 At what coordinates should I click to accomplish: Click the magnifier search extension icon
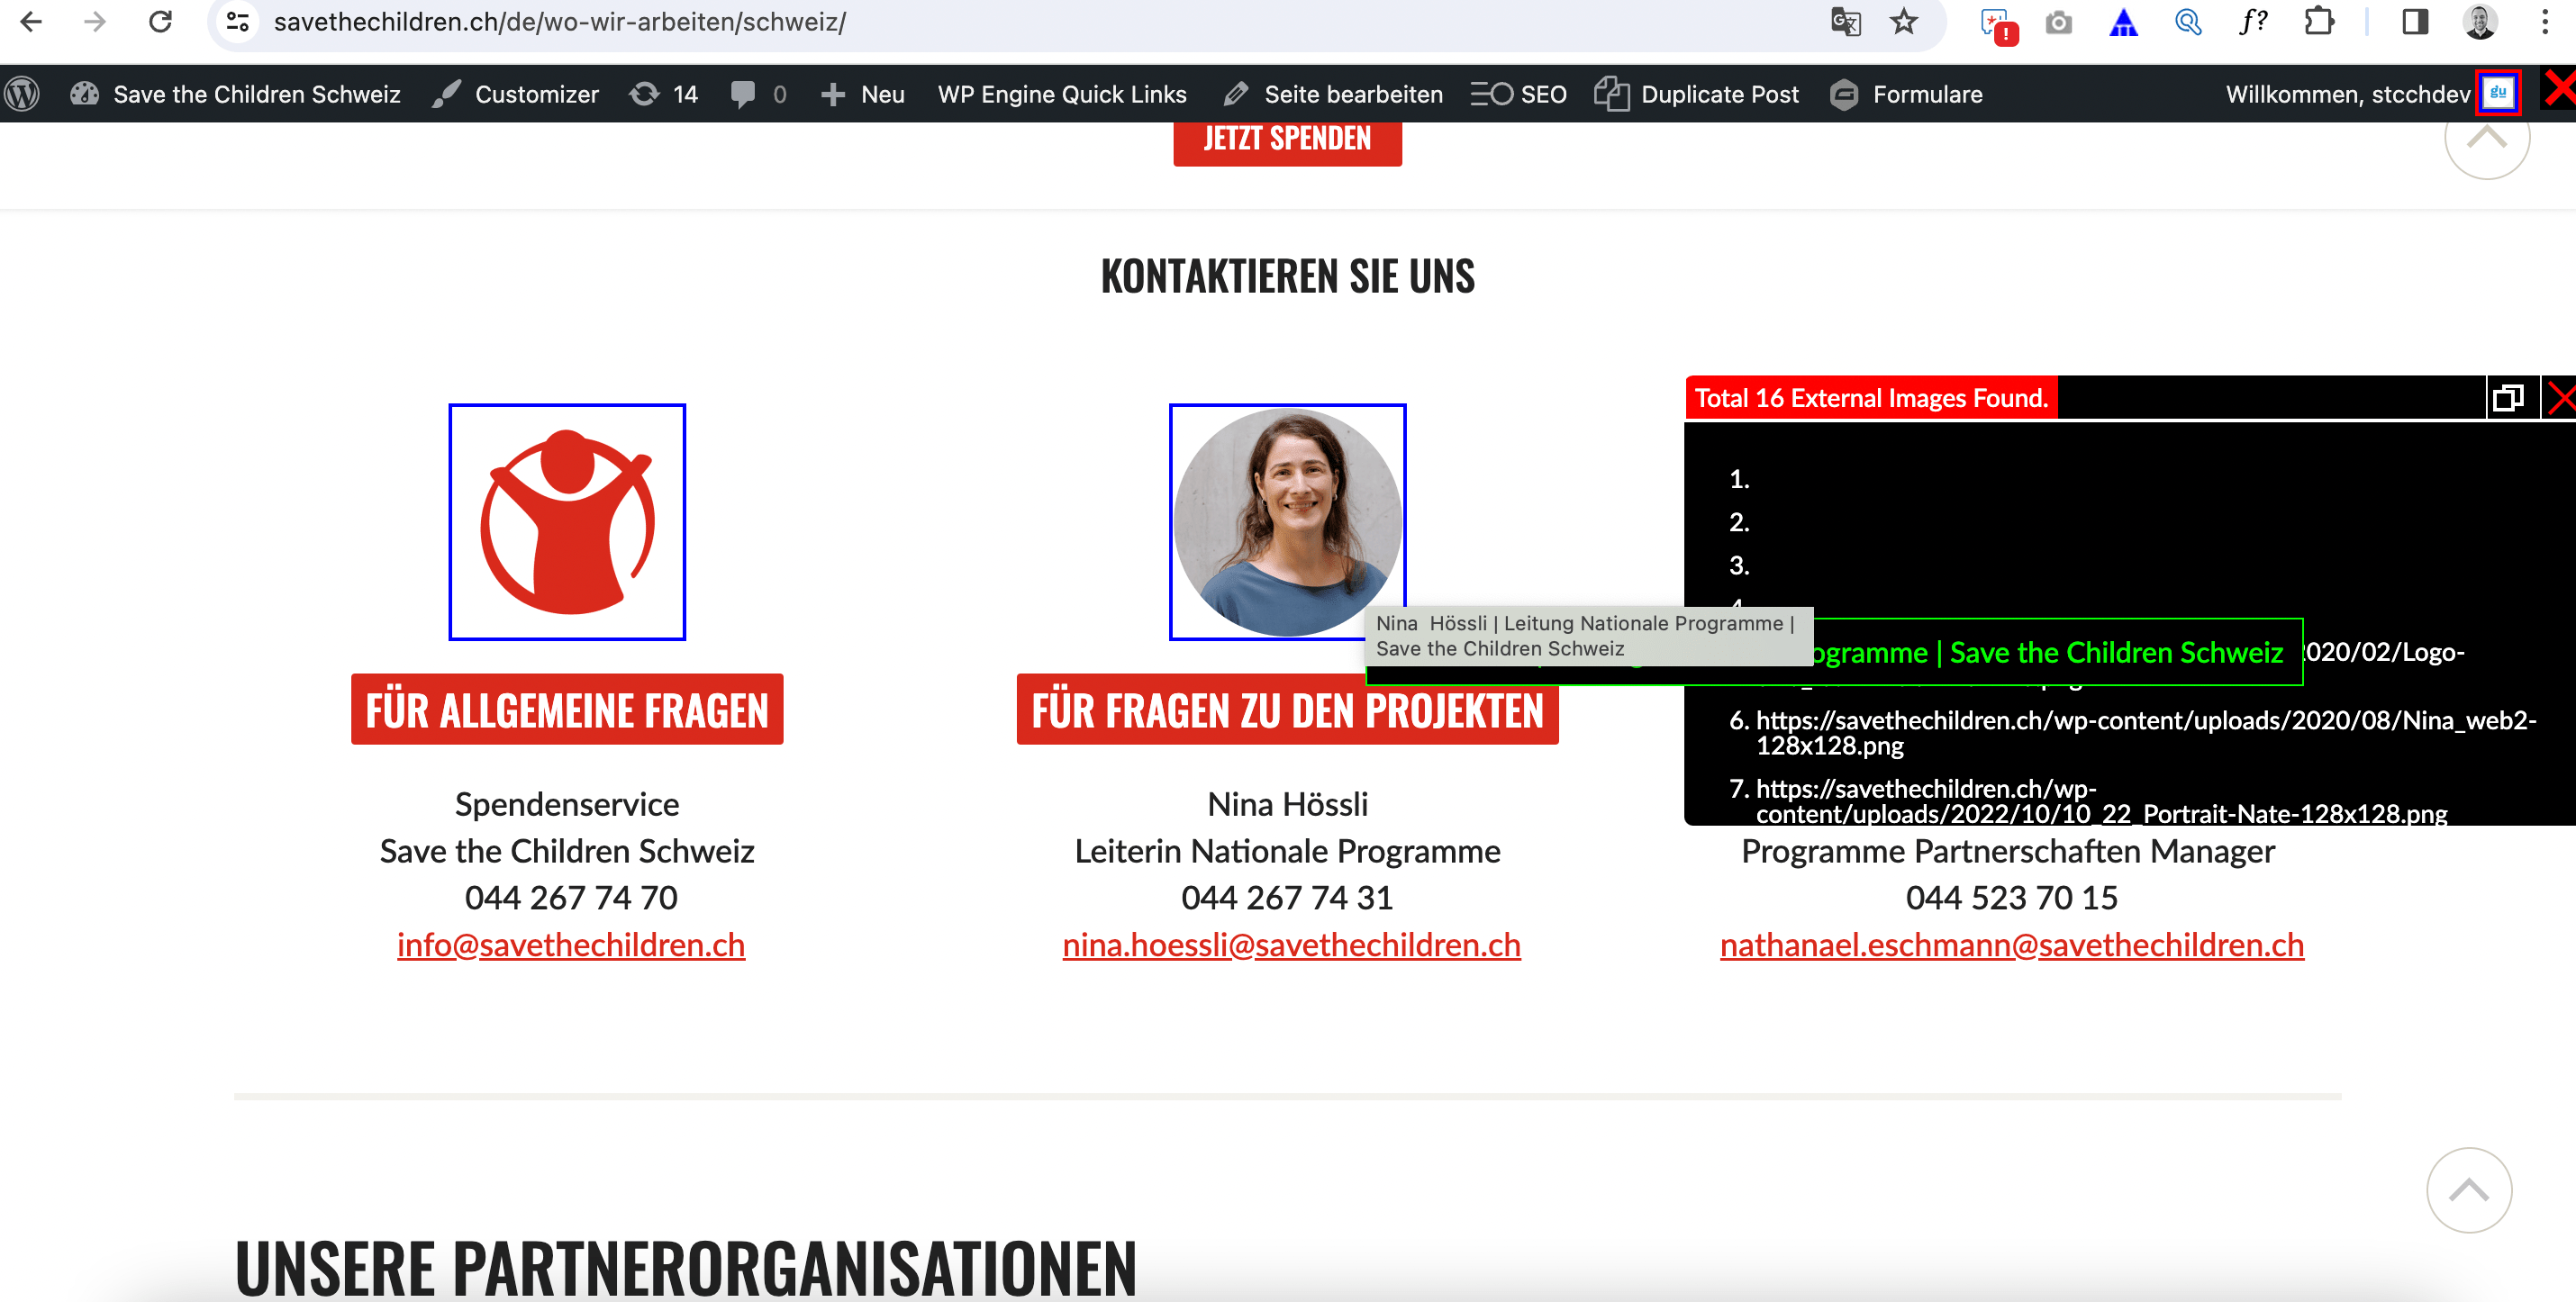point(2188,22)
